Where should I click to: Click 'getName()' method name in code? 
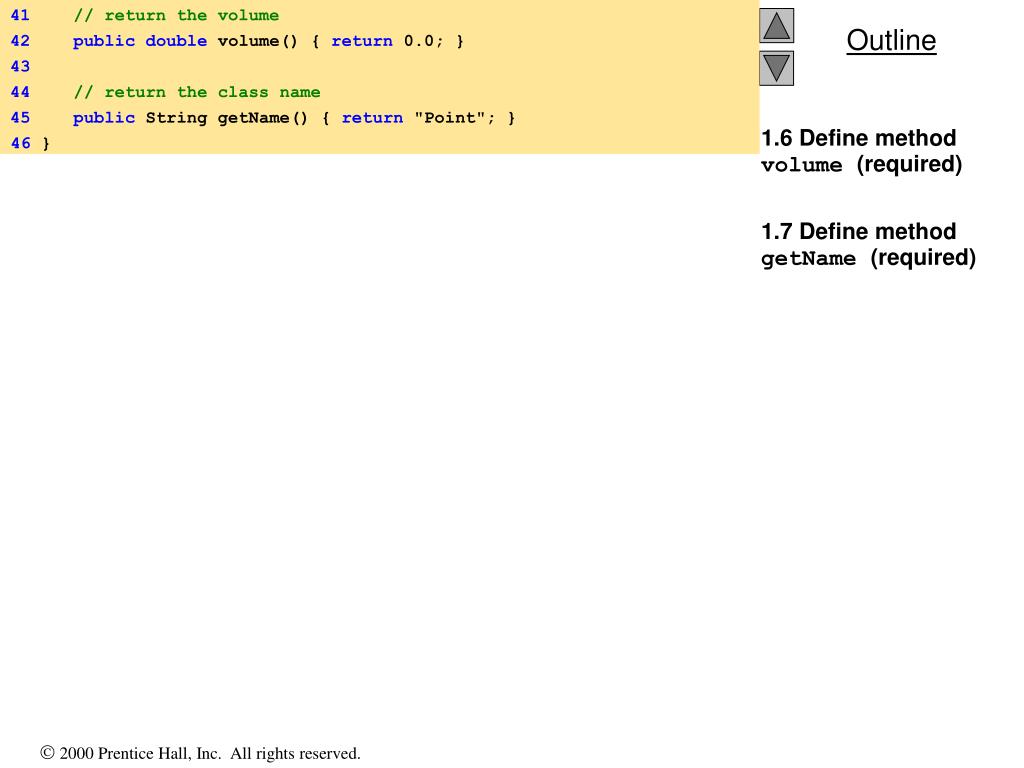pos(263,118)
